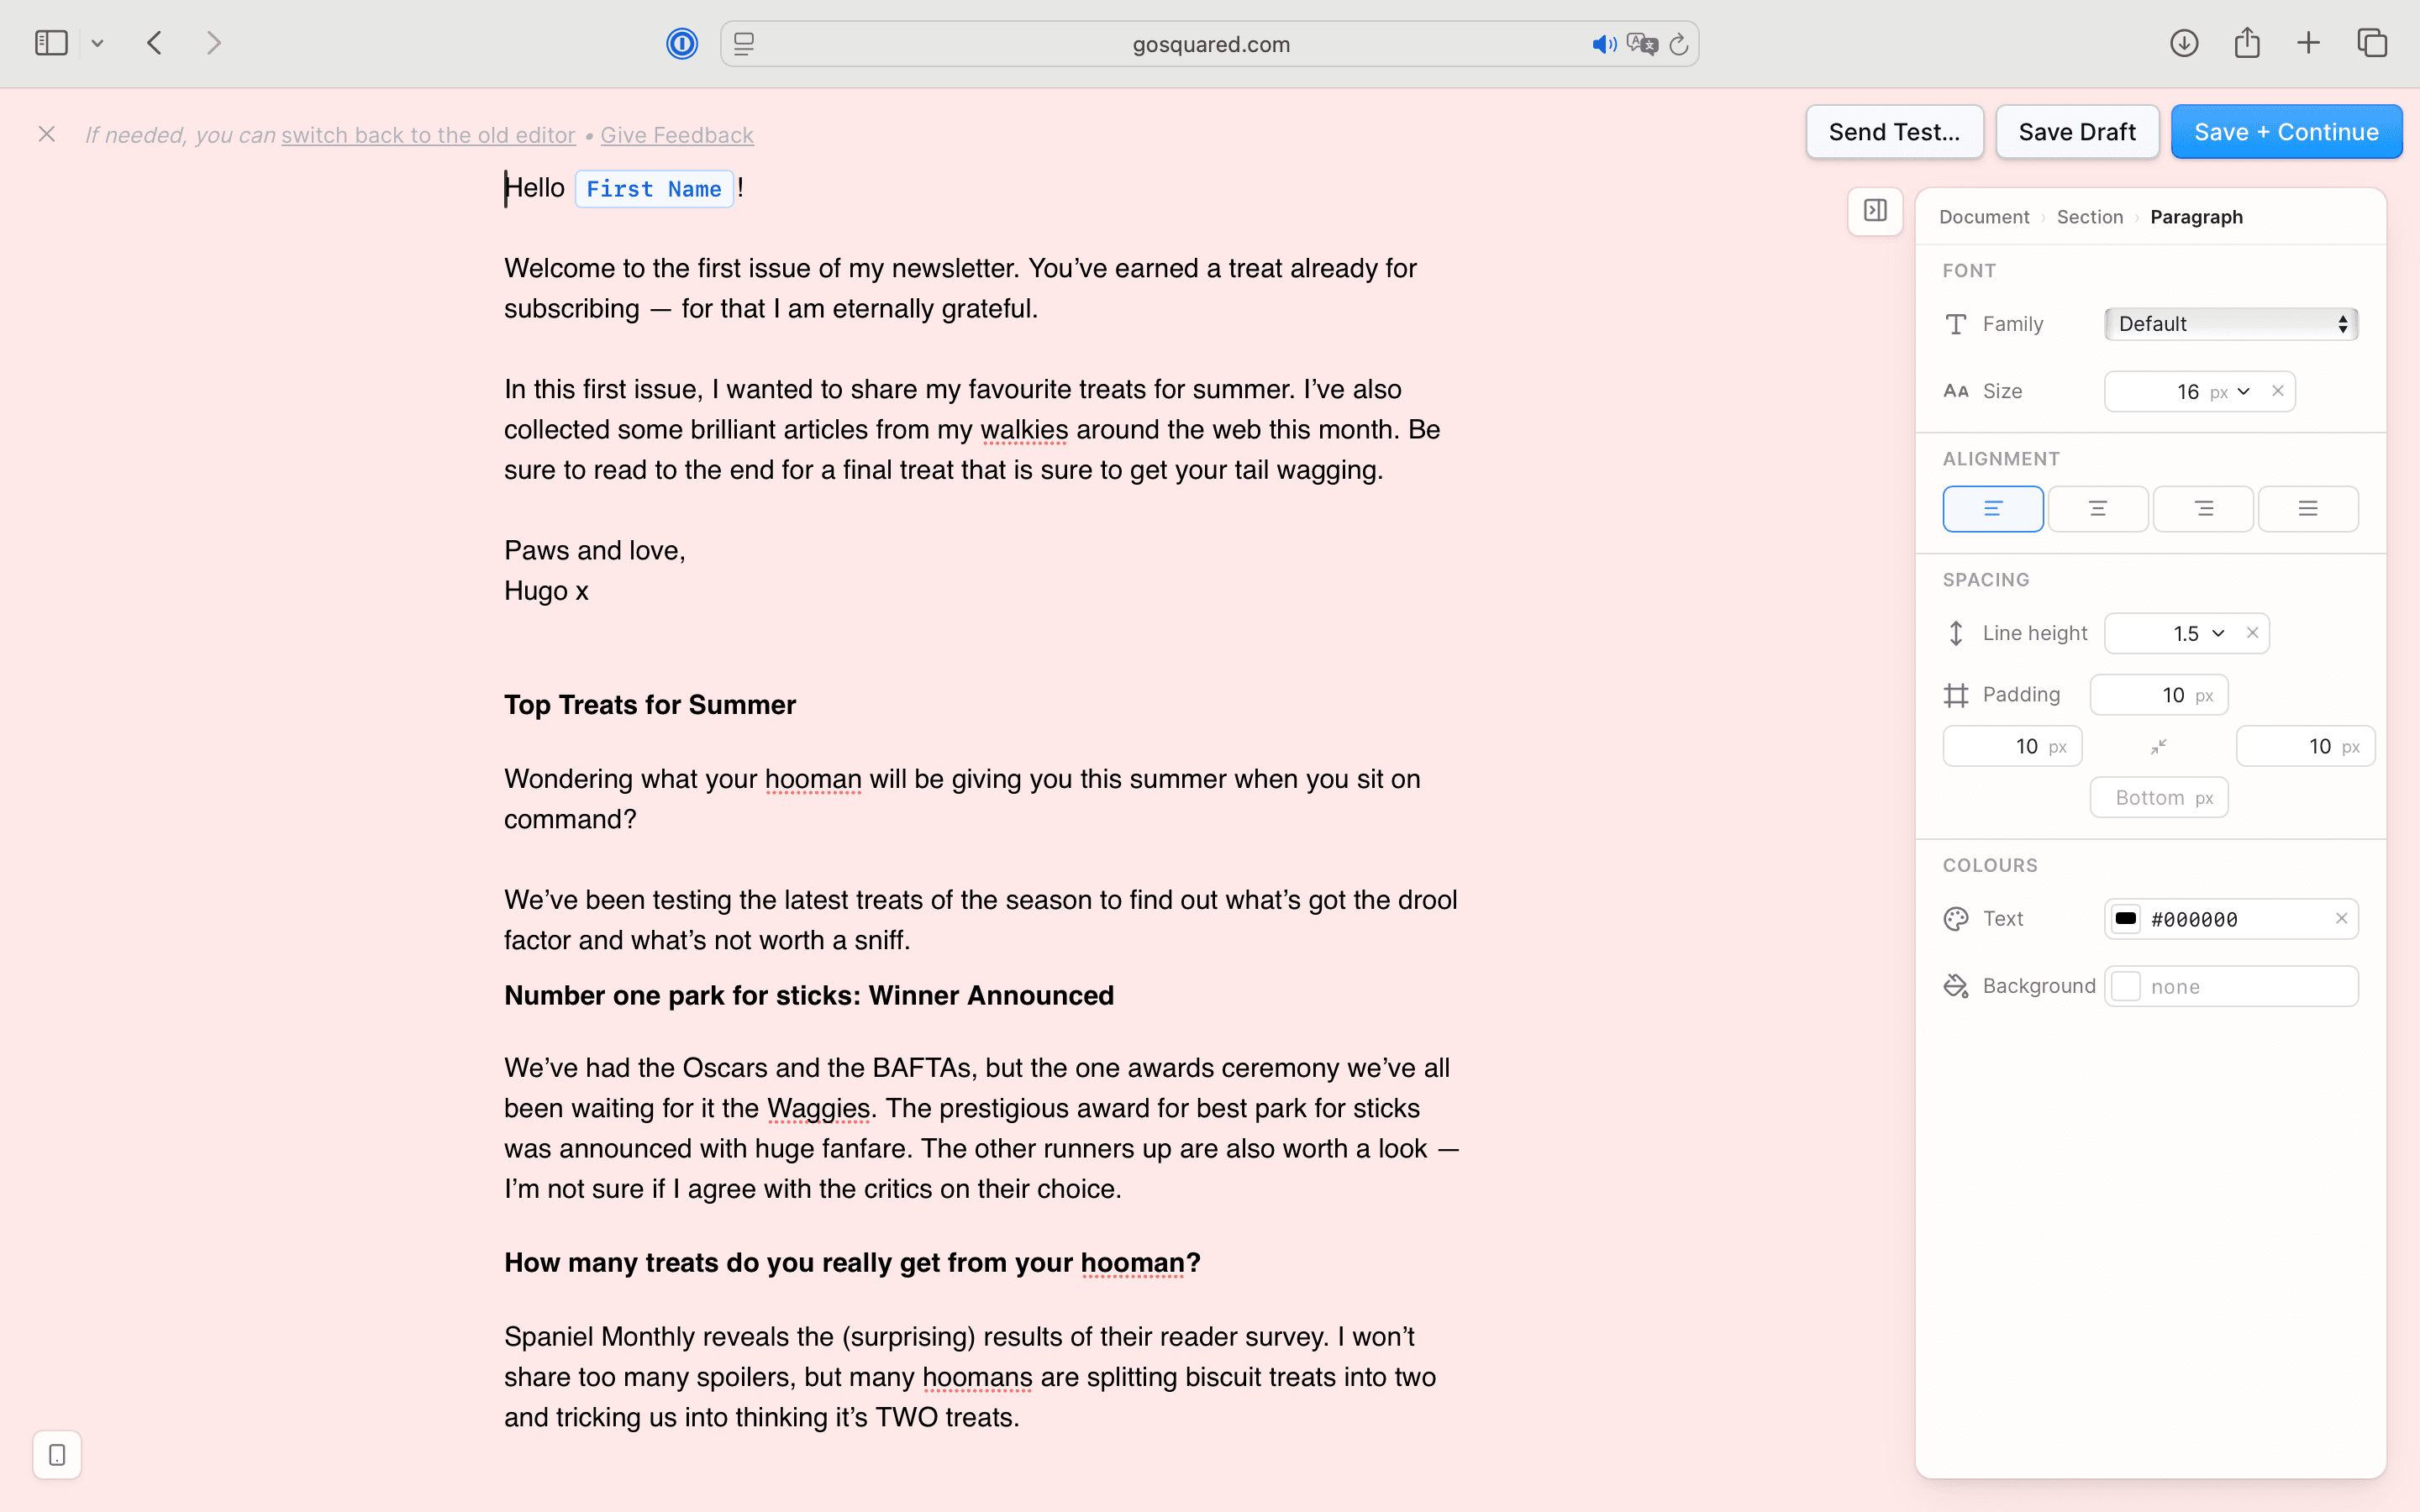Image resolution: width=2420 pixels, height=1512 pixels.
Task: Toggle the linked padding icon
Action: click(2159, 747)
